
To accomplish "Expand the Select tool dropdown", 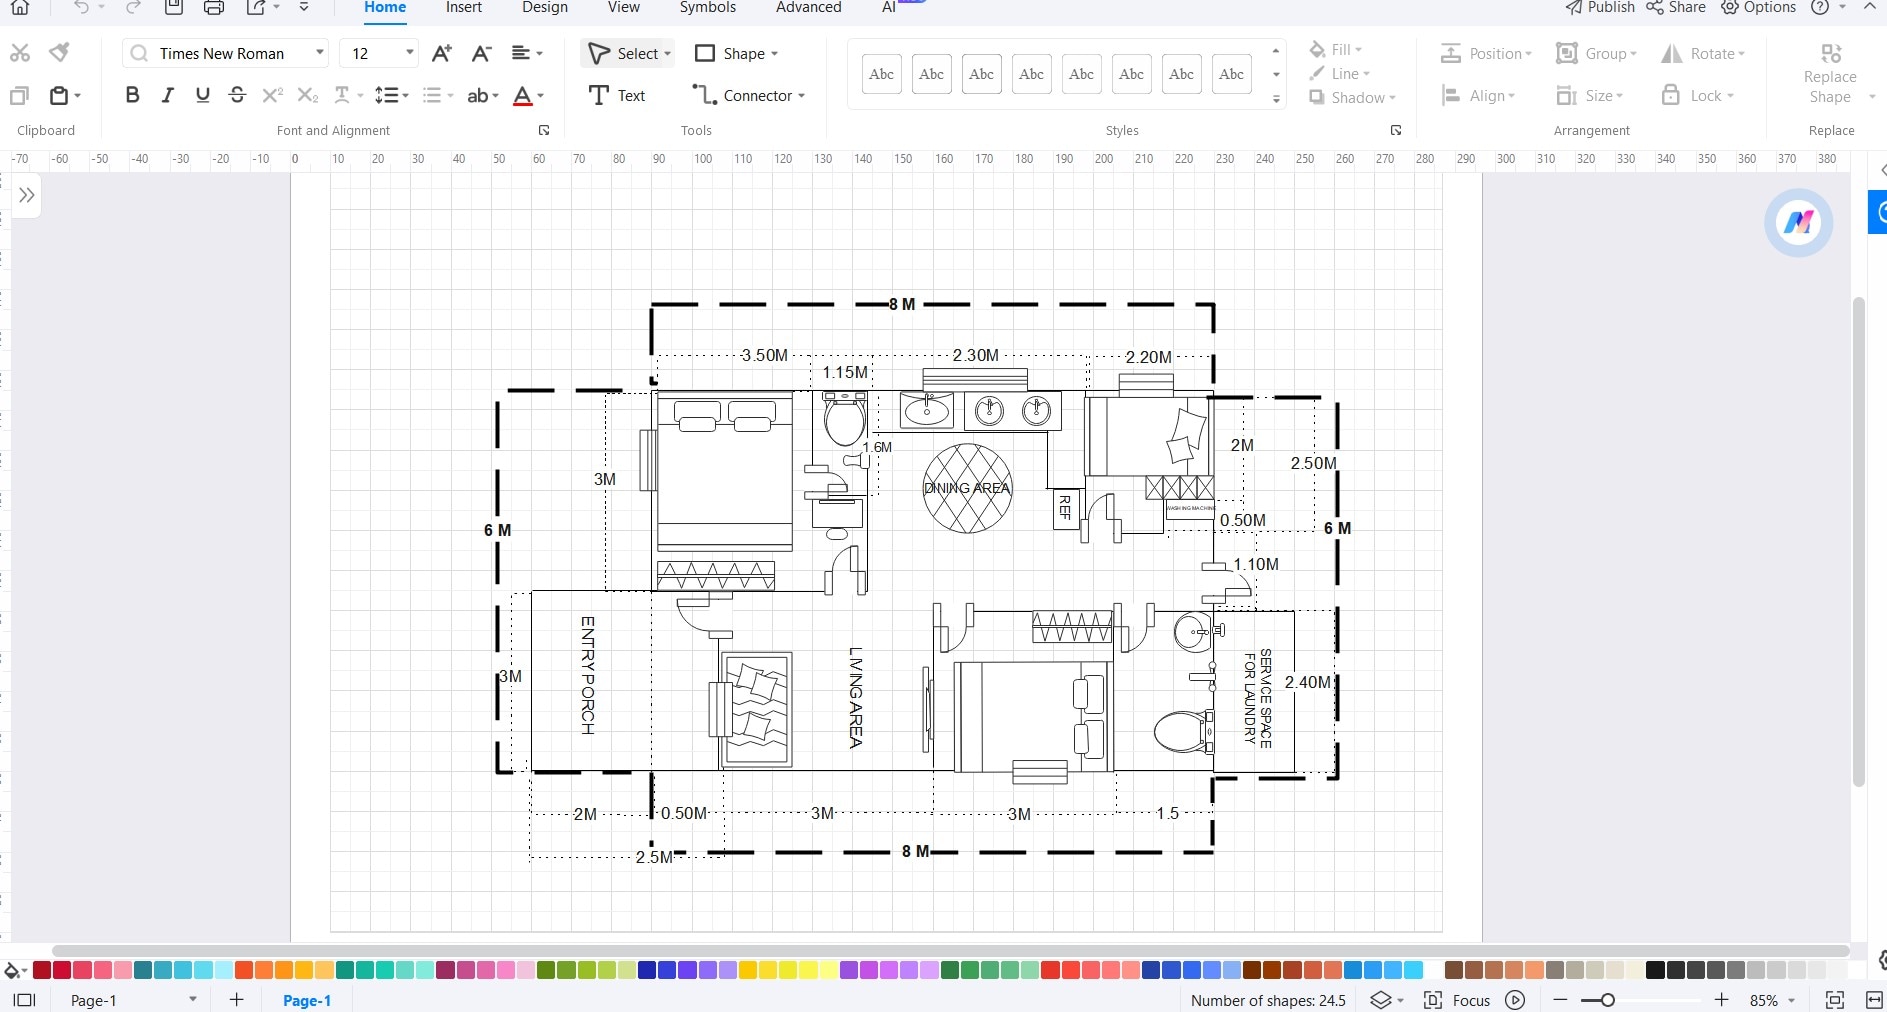I will (668, 54).
